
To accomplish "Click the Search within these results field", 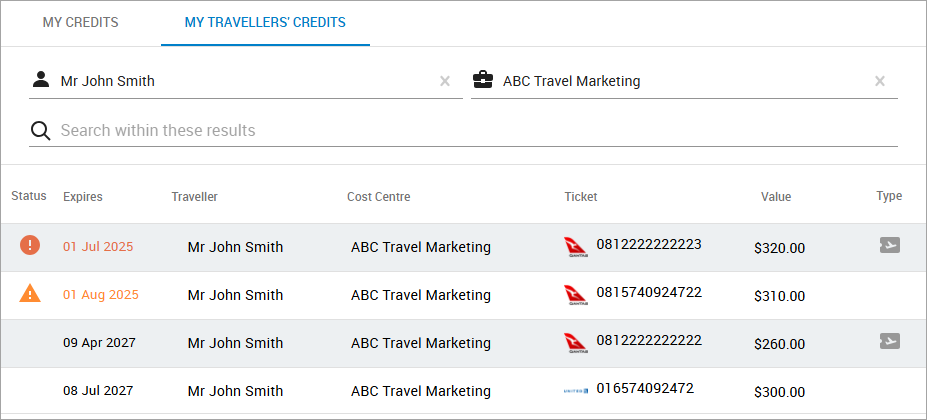I will 470,131.
